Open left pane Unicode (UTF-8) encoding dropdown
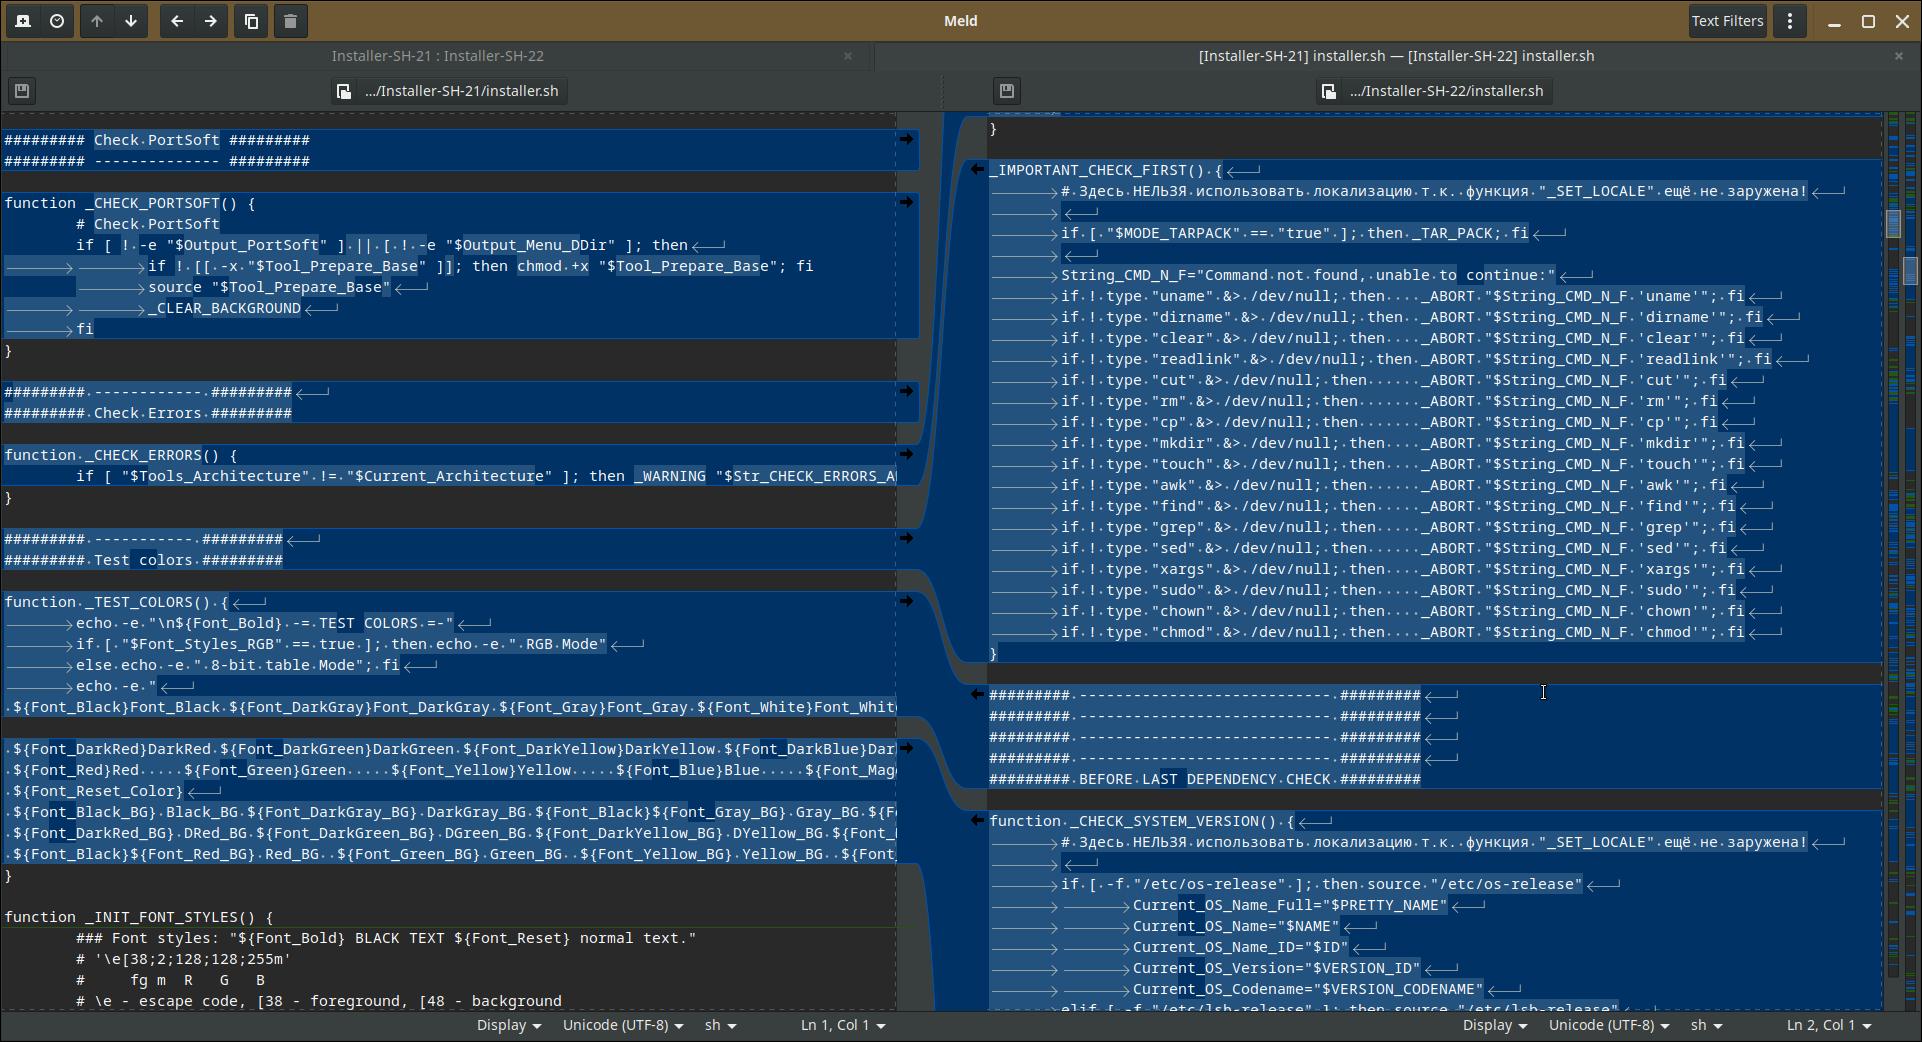The height and width of the screenshot is (1042, 1922). (x=622, y=1025)
